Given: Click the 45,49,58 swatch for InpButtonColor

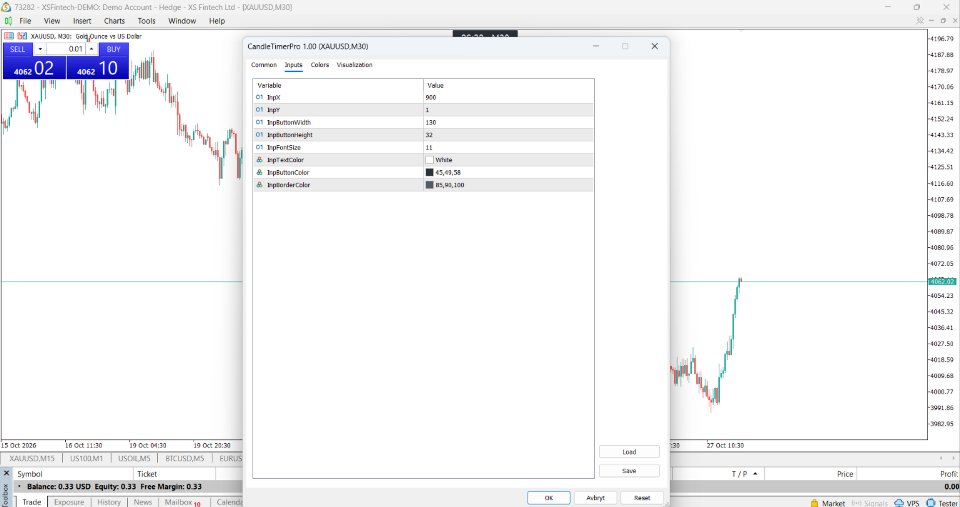Looking at the screenshot, I should point(429,173).
